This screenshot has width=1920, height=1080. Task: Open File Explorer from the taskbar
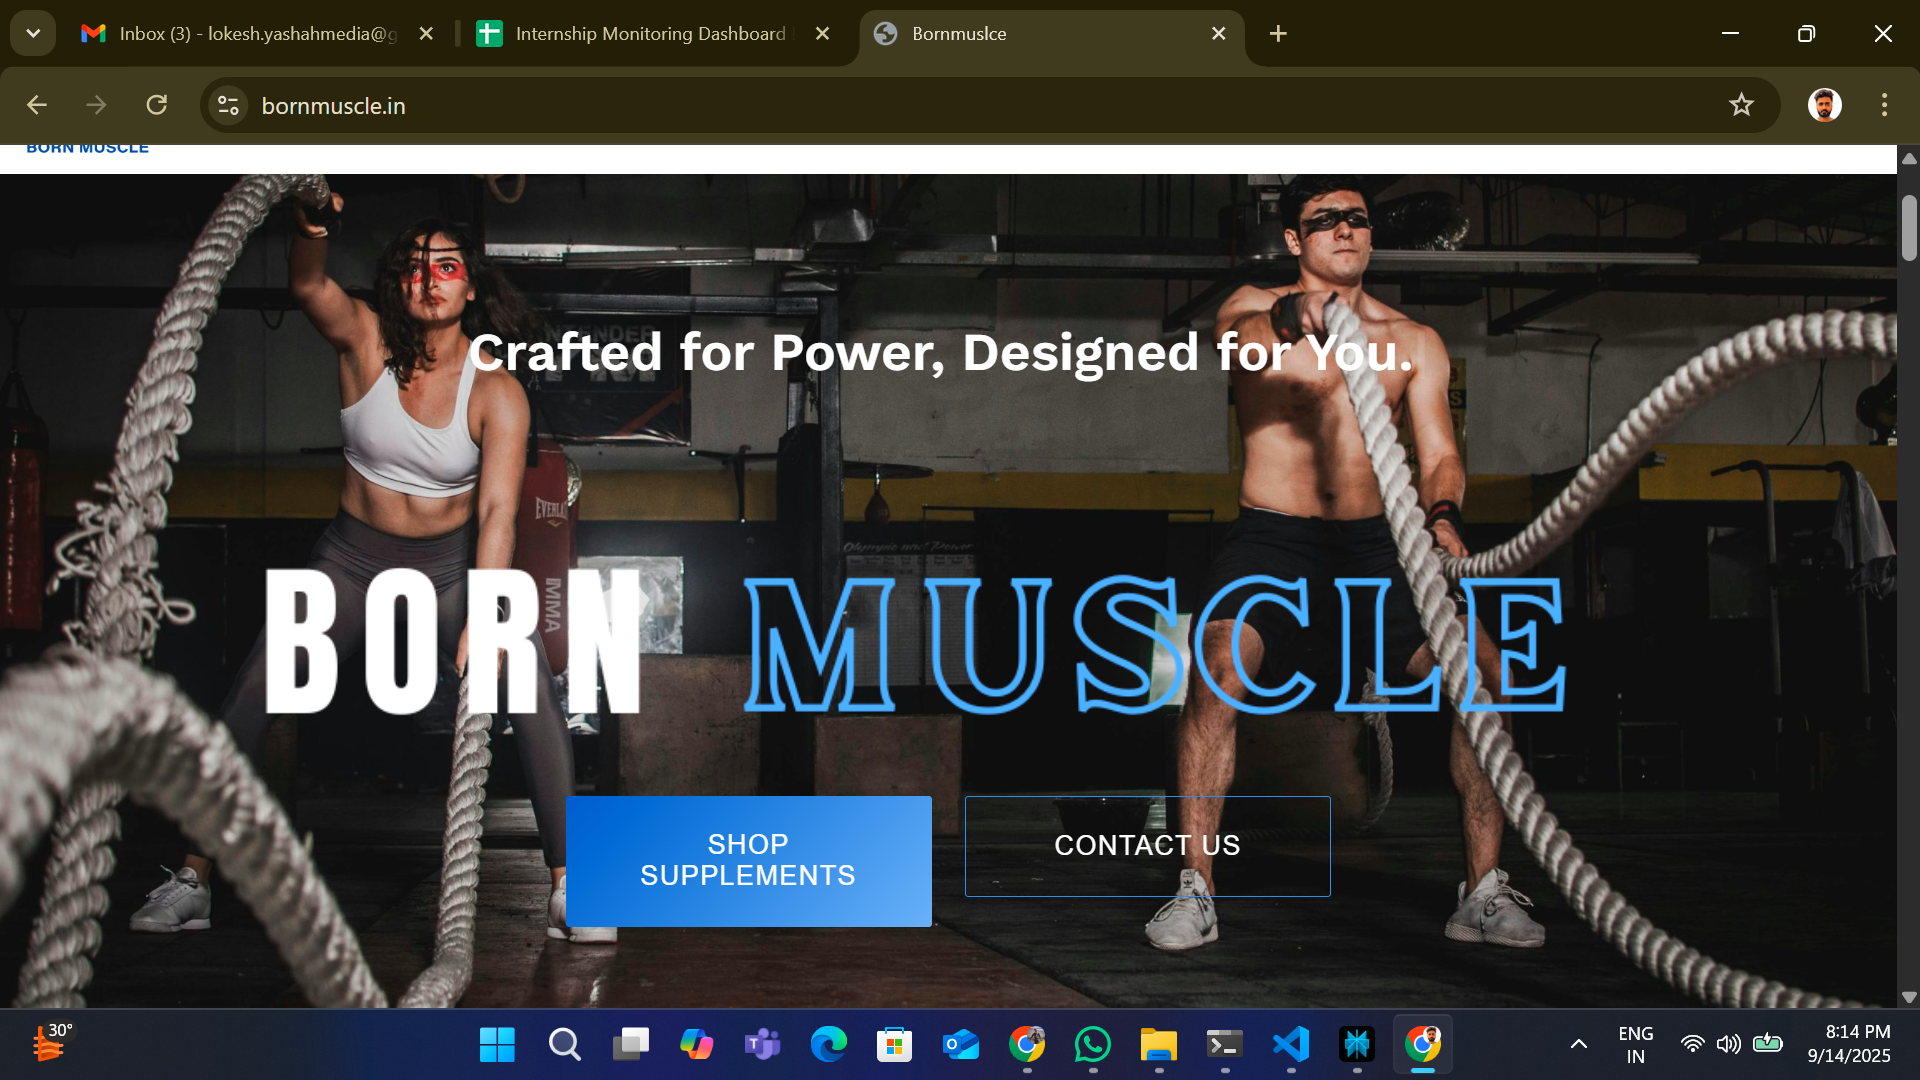(1158, 1045)
